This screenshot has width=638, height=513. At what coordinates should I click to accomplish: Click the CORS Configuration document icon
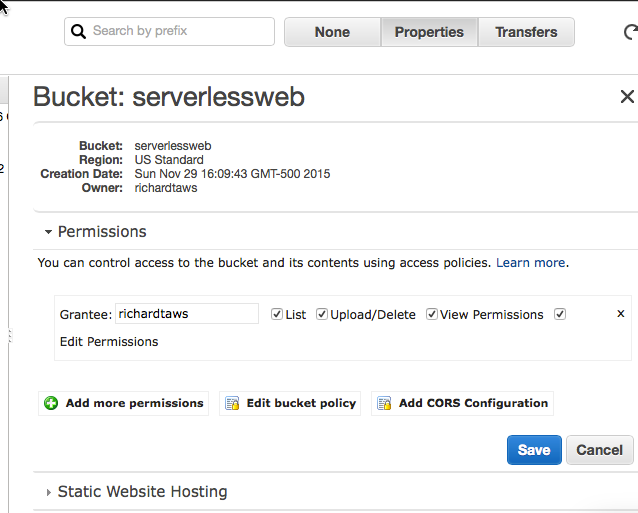[384, 404]
